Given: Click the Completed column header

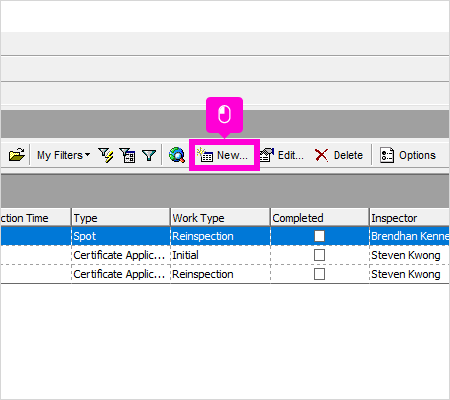Looking at the screenshot, I should 319,218.
